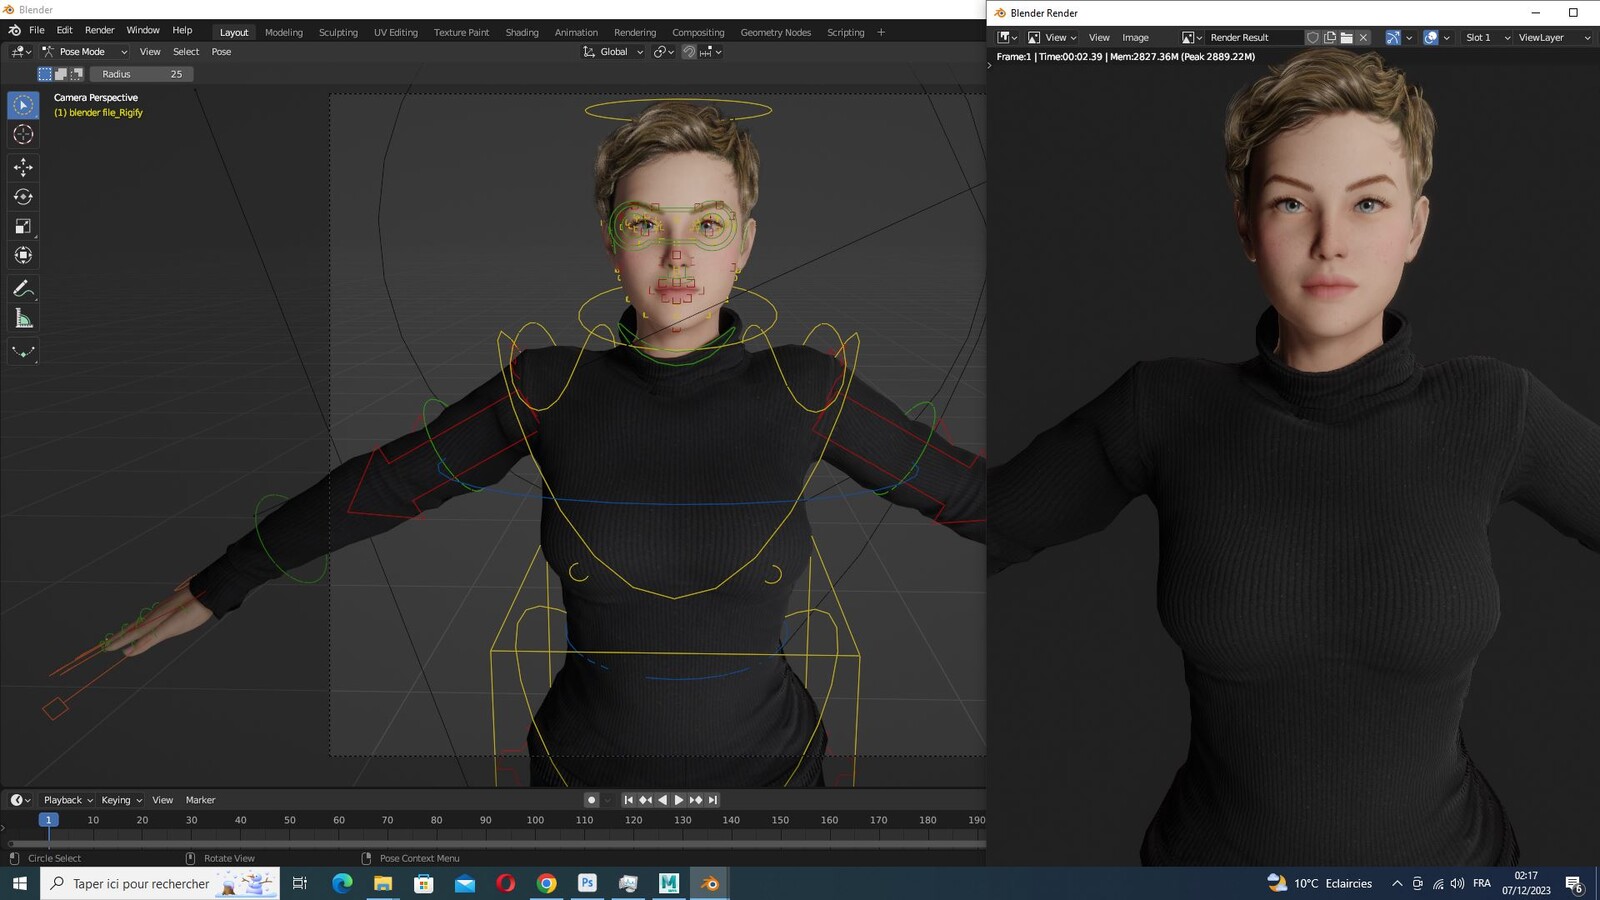The height and width of the screenshot is (900, 1600).
Task: Set selection mode to subtract selection
Action: pos(77,74)
